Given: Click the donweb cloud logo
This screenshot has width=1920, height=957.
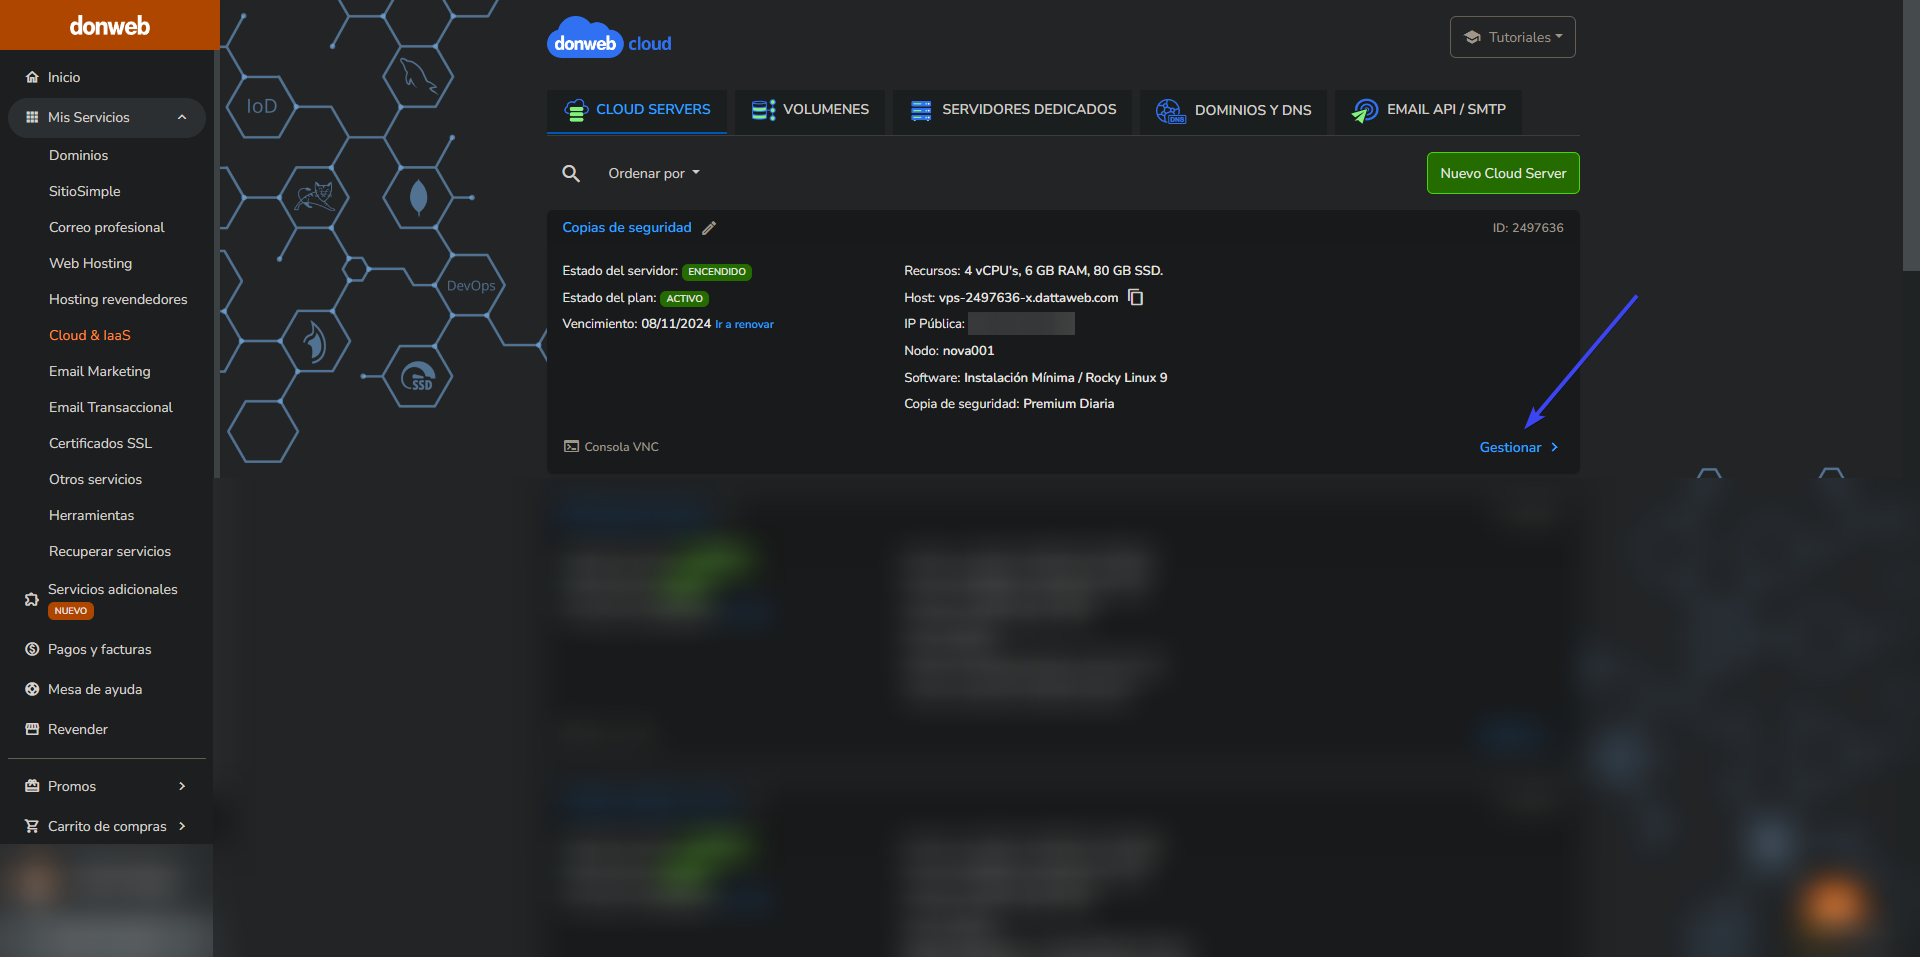Looking at the screenshot, I should [609, 39].
